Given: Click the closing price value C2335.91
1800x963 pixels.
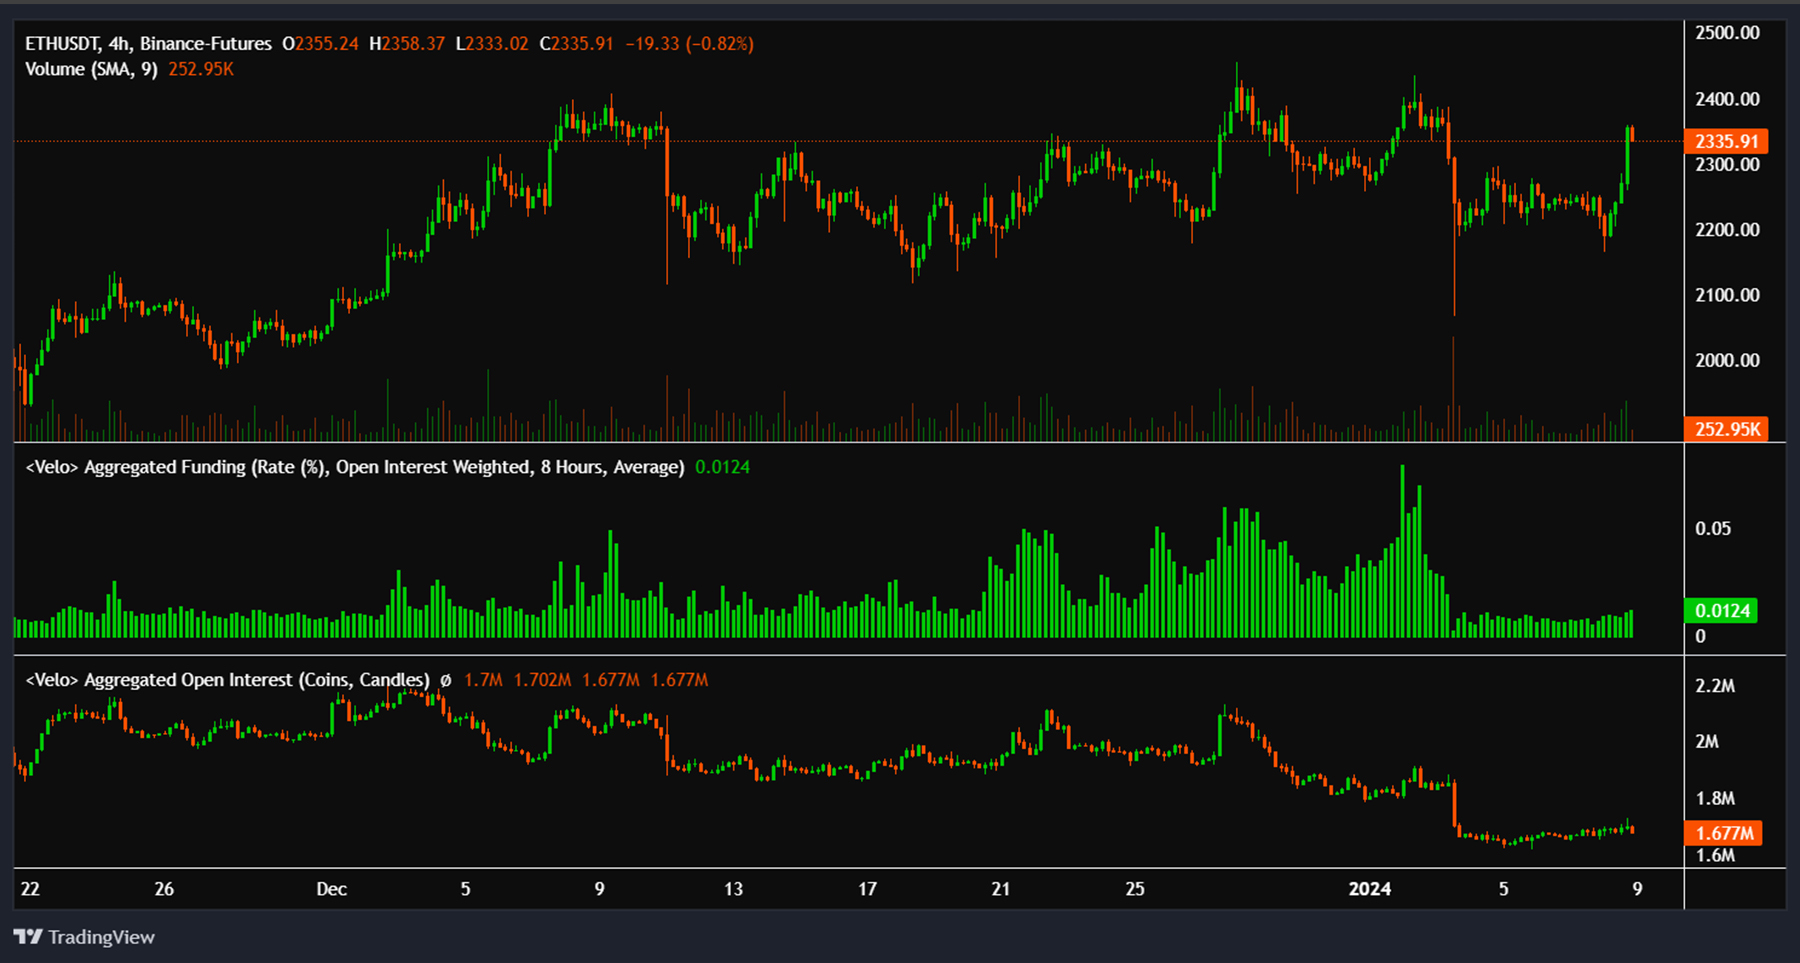Looking at the screenshot, I should coord(576,44).
